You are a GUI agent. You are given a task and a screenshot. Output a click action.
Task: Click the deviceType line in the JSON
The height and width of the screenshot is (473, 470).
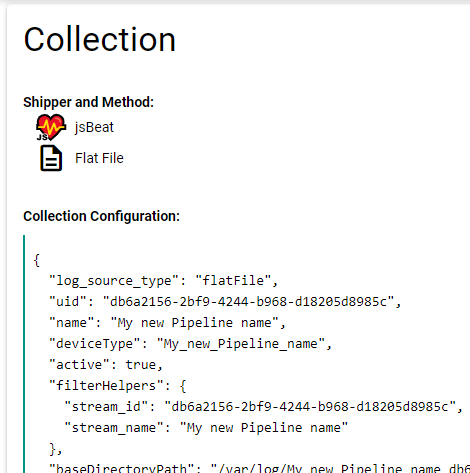[190, 343]
